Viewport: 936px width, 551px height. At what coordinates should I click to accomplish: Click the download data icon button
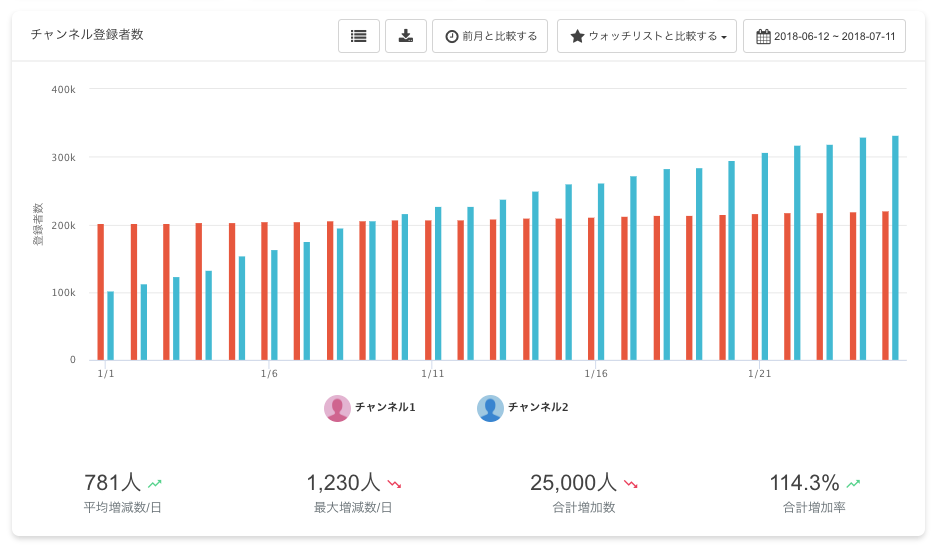406,36
